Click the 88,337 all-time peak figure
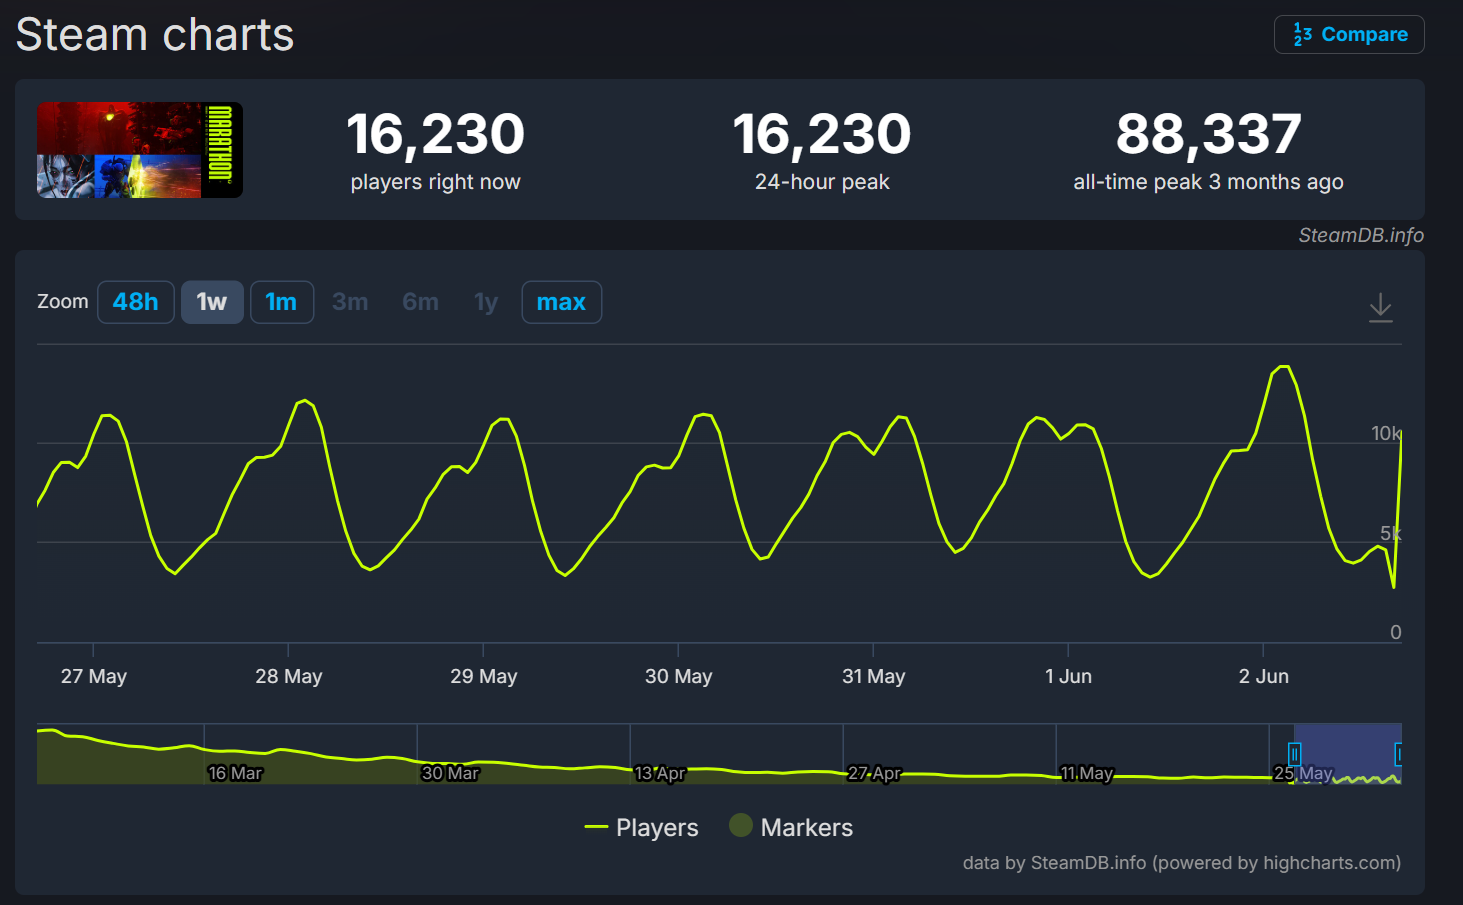 (x=1209, y=134)
